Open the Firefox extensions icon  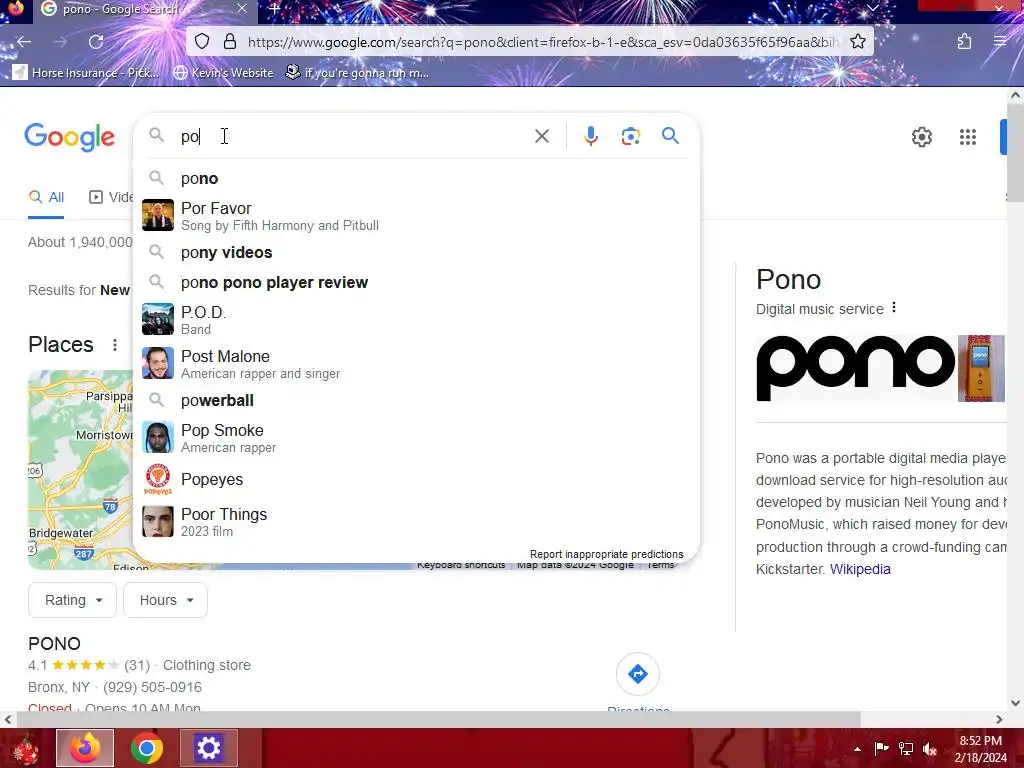point(964,42)
